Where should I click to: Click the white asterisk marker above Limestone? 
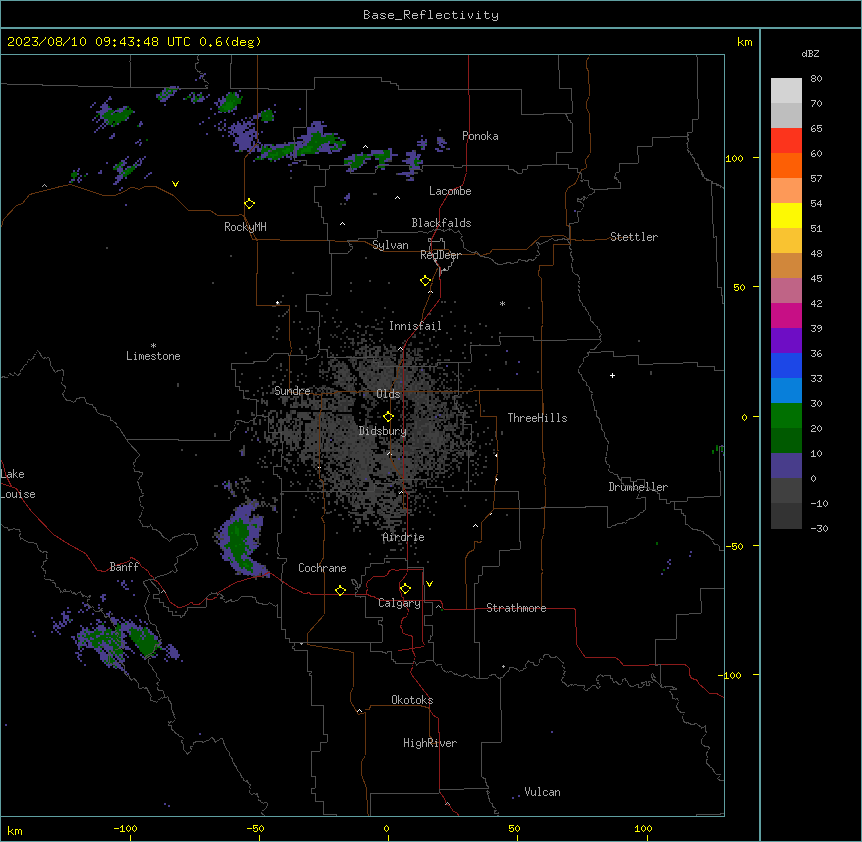tap(153, 346)
